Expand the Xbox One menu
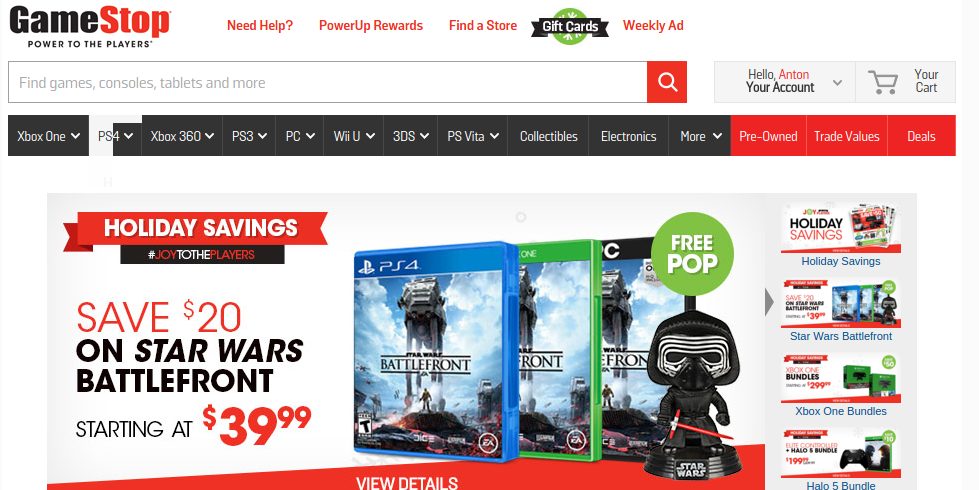979x490 pixels. pyautogui.click(x=48, y=135)
